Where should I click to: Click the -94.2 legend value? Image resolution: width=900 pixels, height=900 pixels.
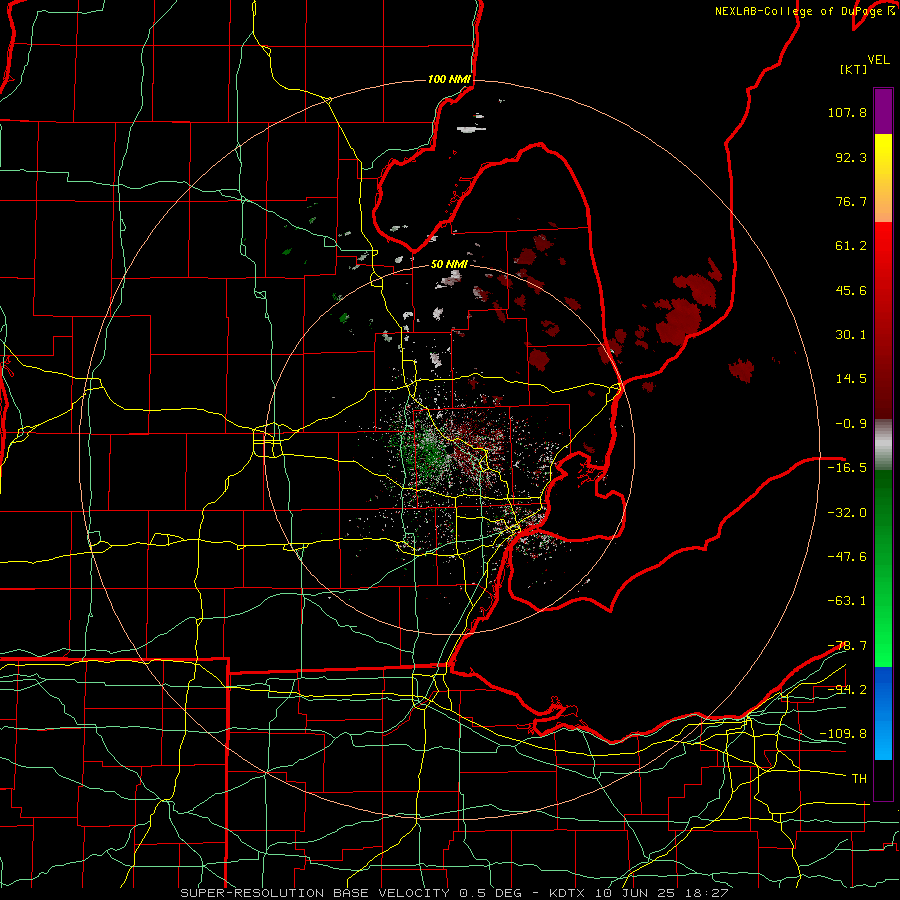pos(847,689)
